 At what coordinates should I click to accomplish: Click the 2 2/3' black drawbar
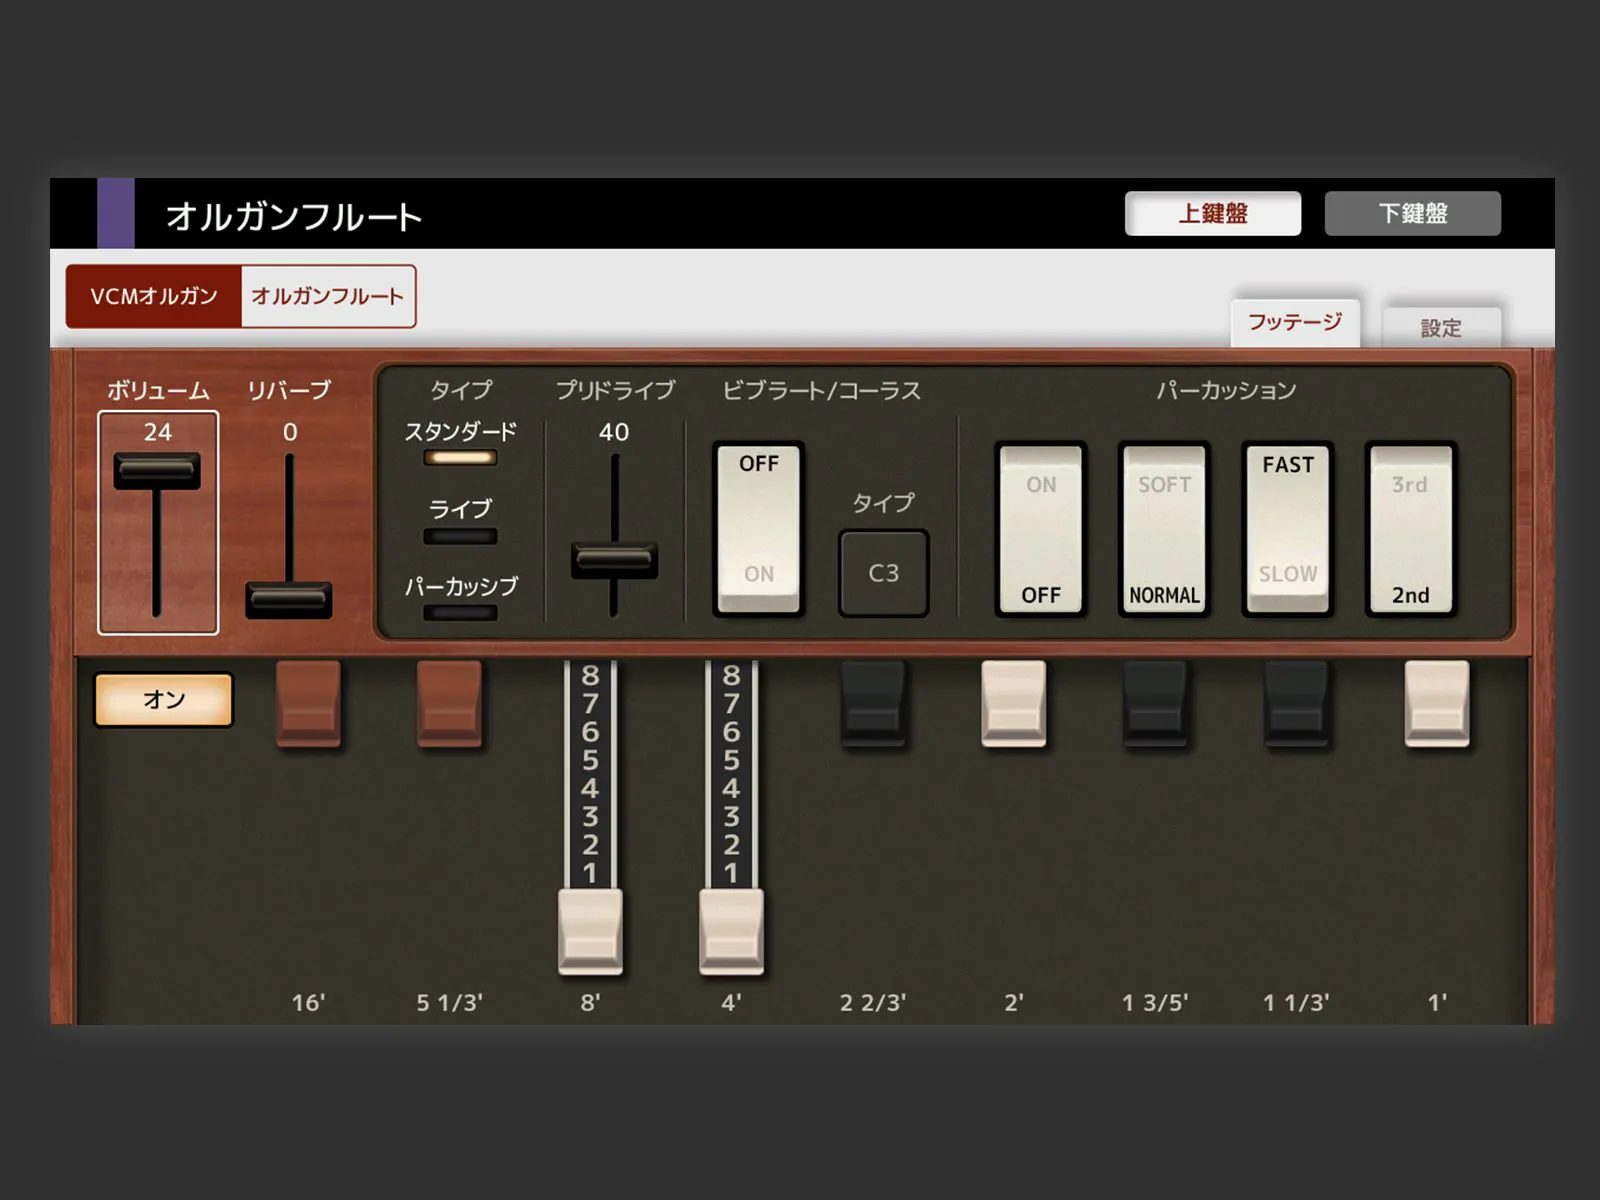click(873, 703)
